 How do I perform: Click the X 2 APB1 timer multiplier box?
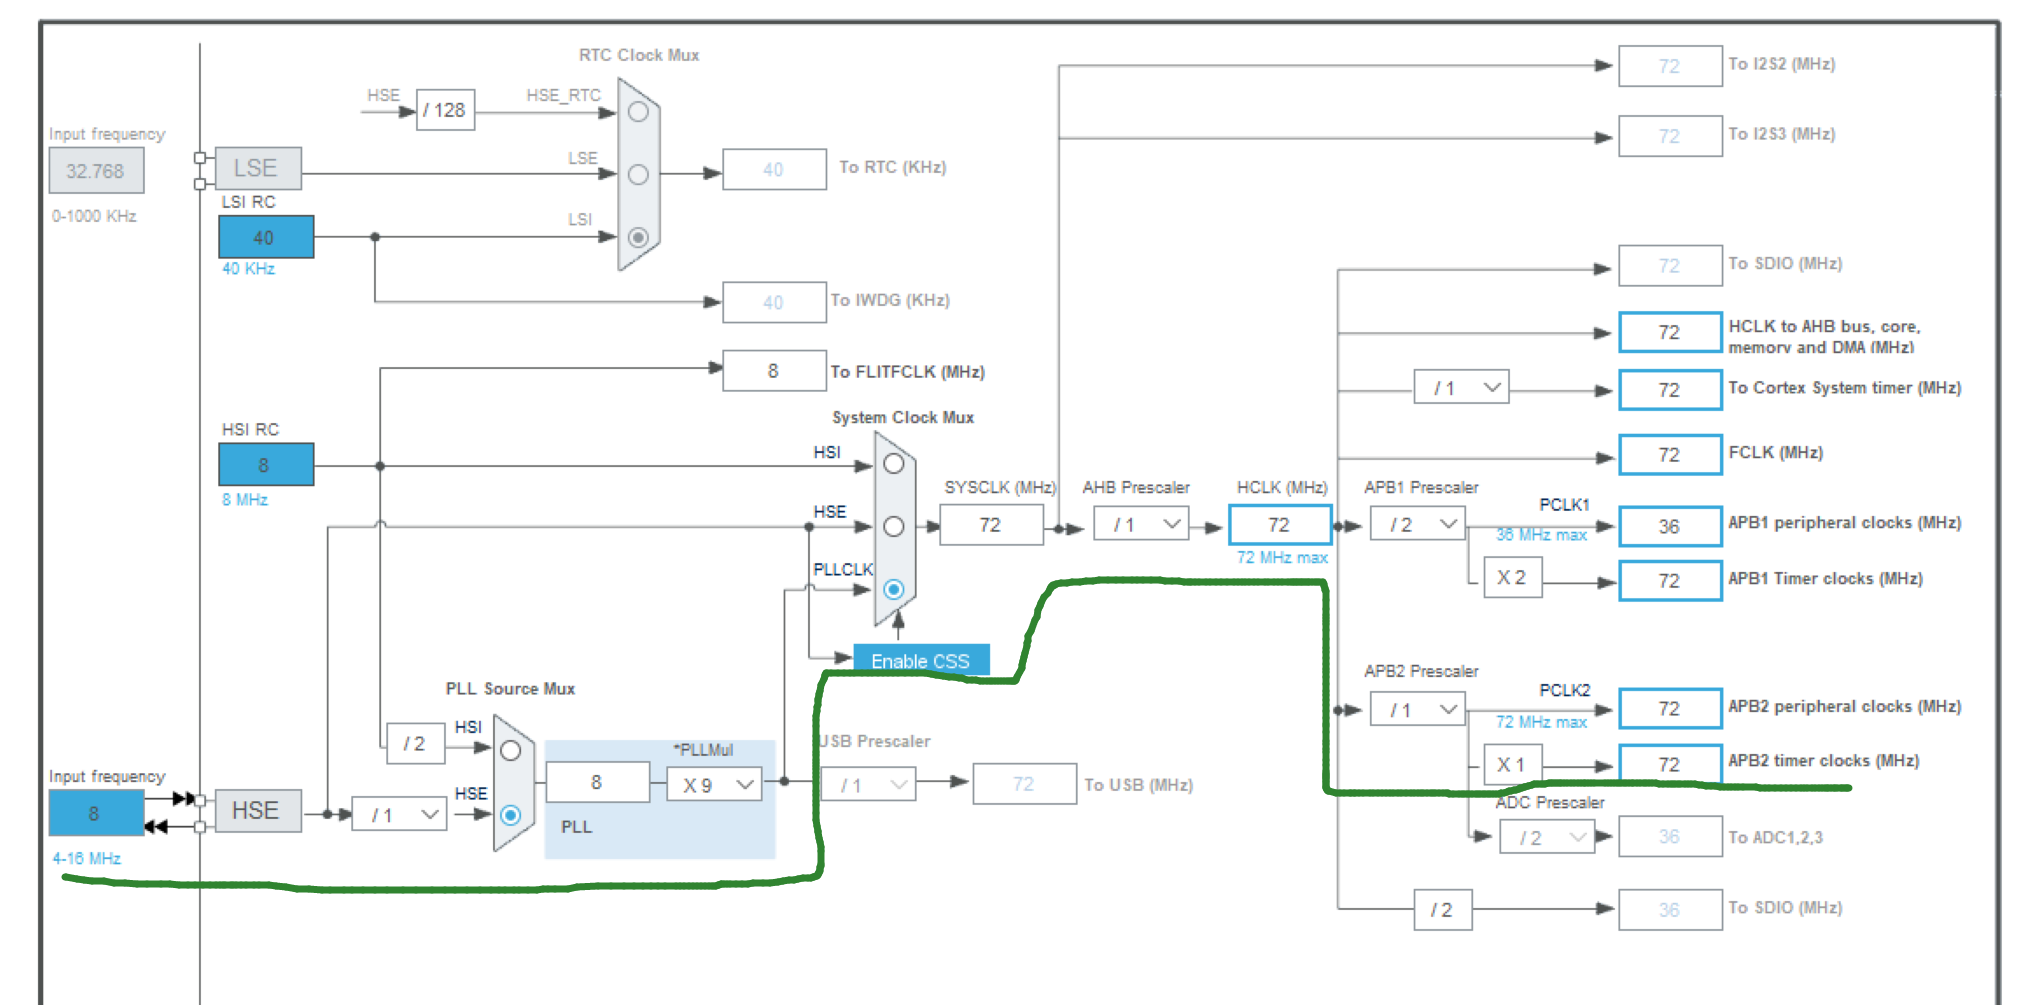[x=1512, y=578]
